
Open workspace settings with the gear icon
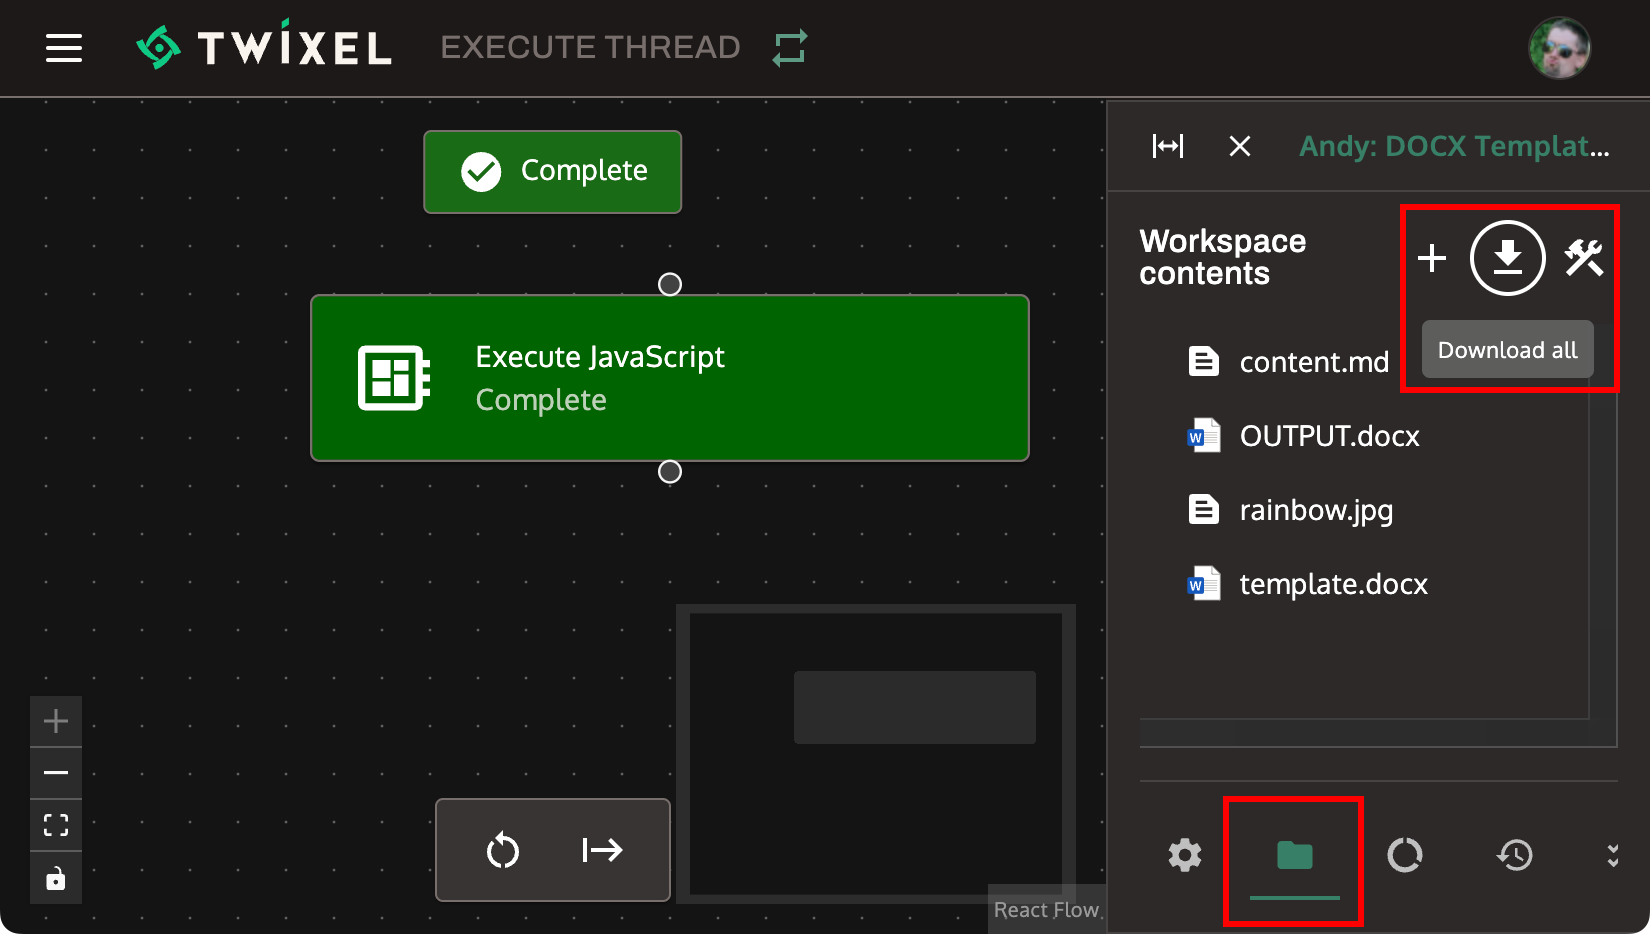pyautogui.click(x=1185, y=855)
